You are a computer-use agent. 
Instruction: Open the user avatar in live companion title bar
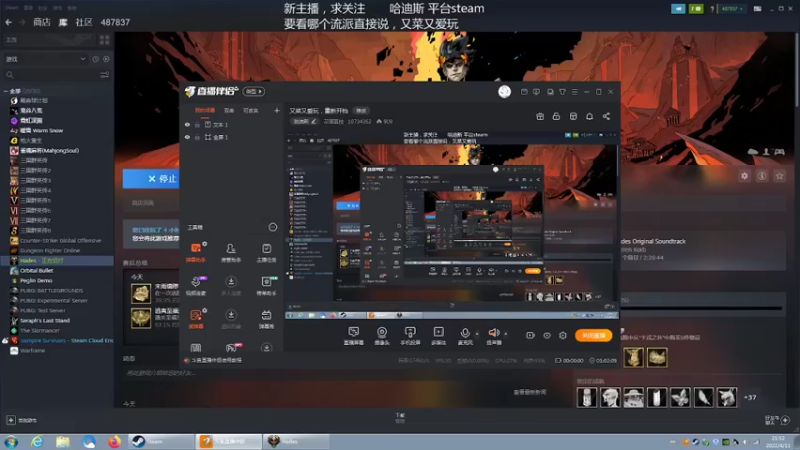504,91
